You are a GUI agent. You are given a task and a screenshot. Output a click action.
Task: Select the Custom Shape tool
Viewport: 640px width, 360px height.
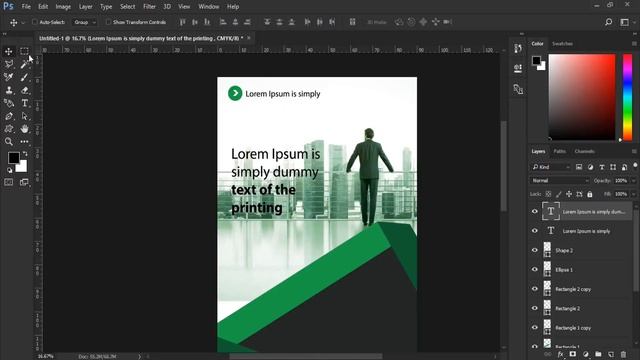(x=8, y=129)
